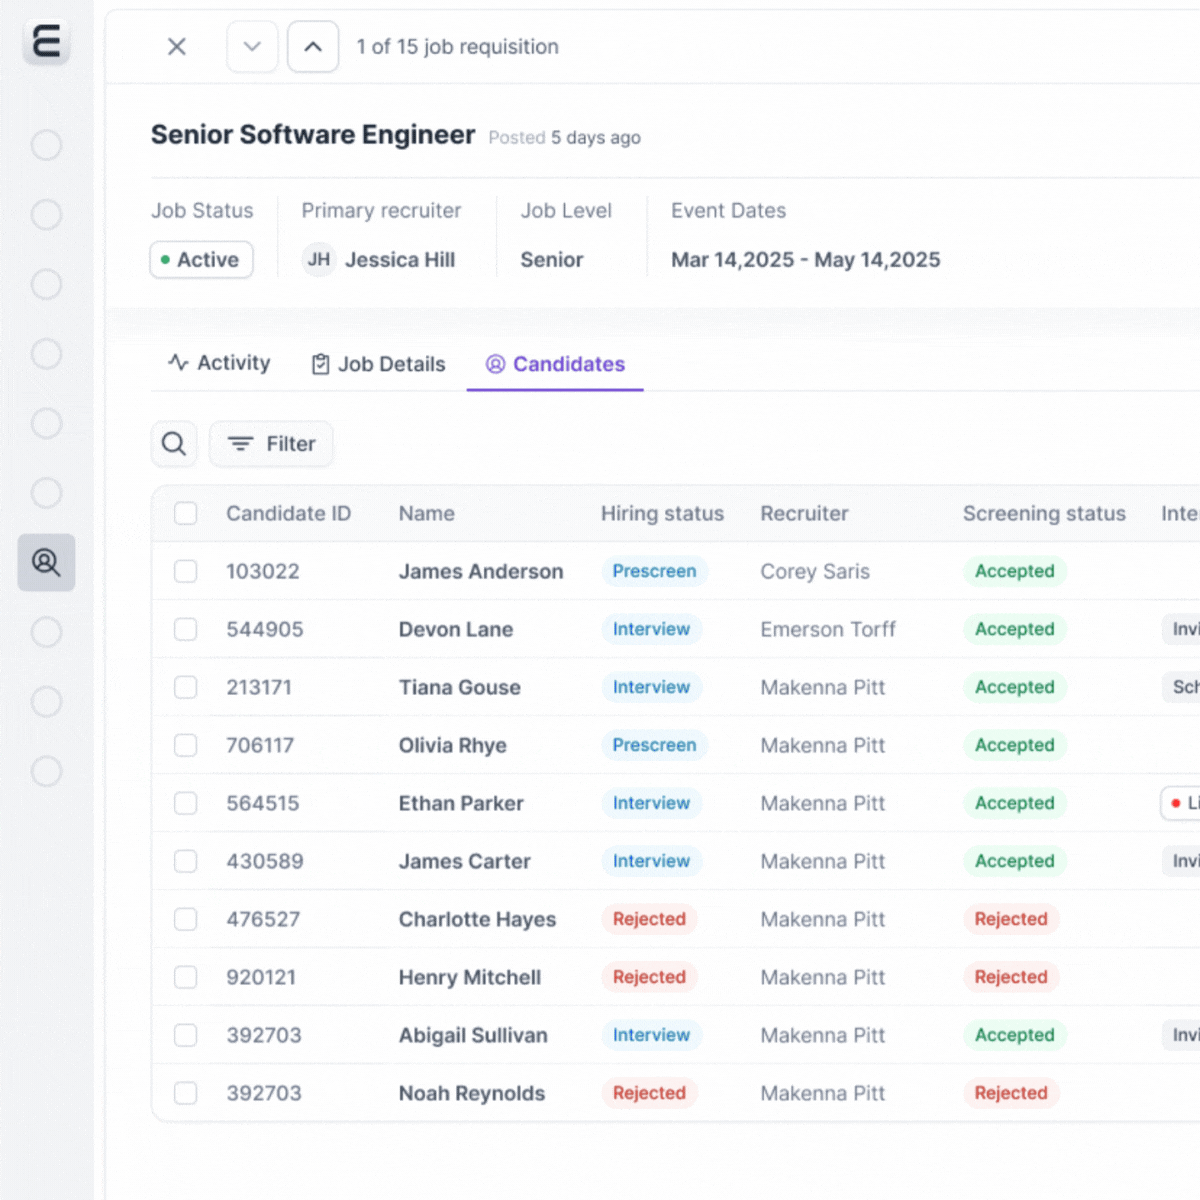
Task: Click the Active job status badge
Action: (x=201, y=260)
